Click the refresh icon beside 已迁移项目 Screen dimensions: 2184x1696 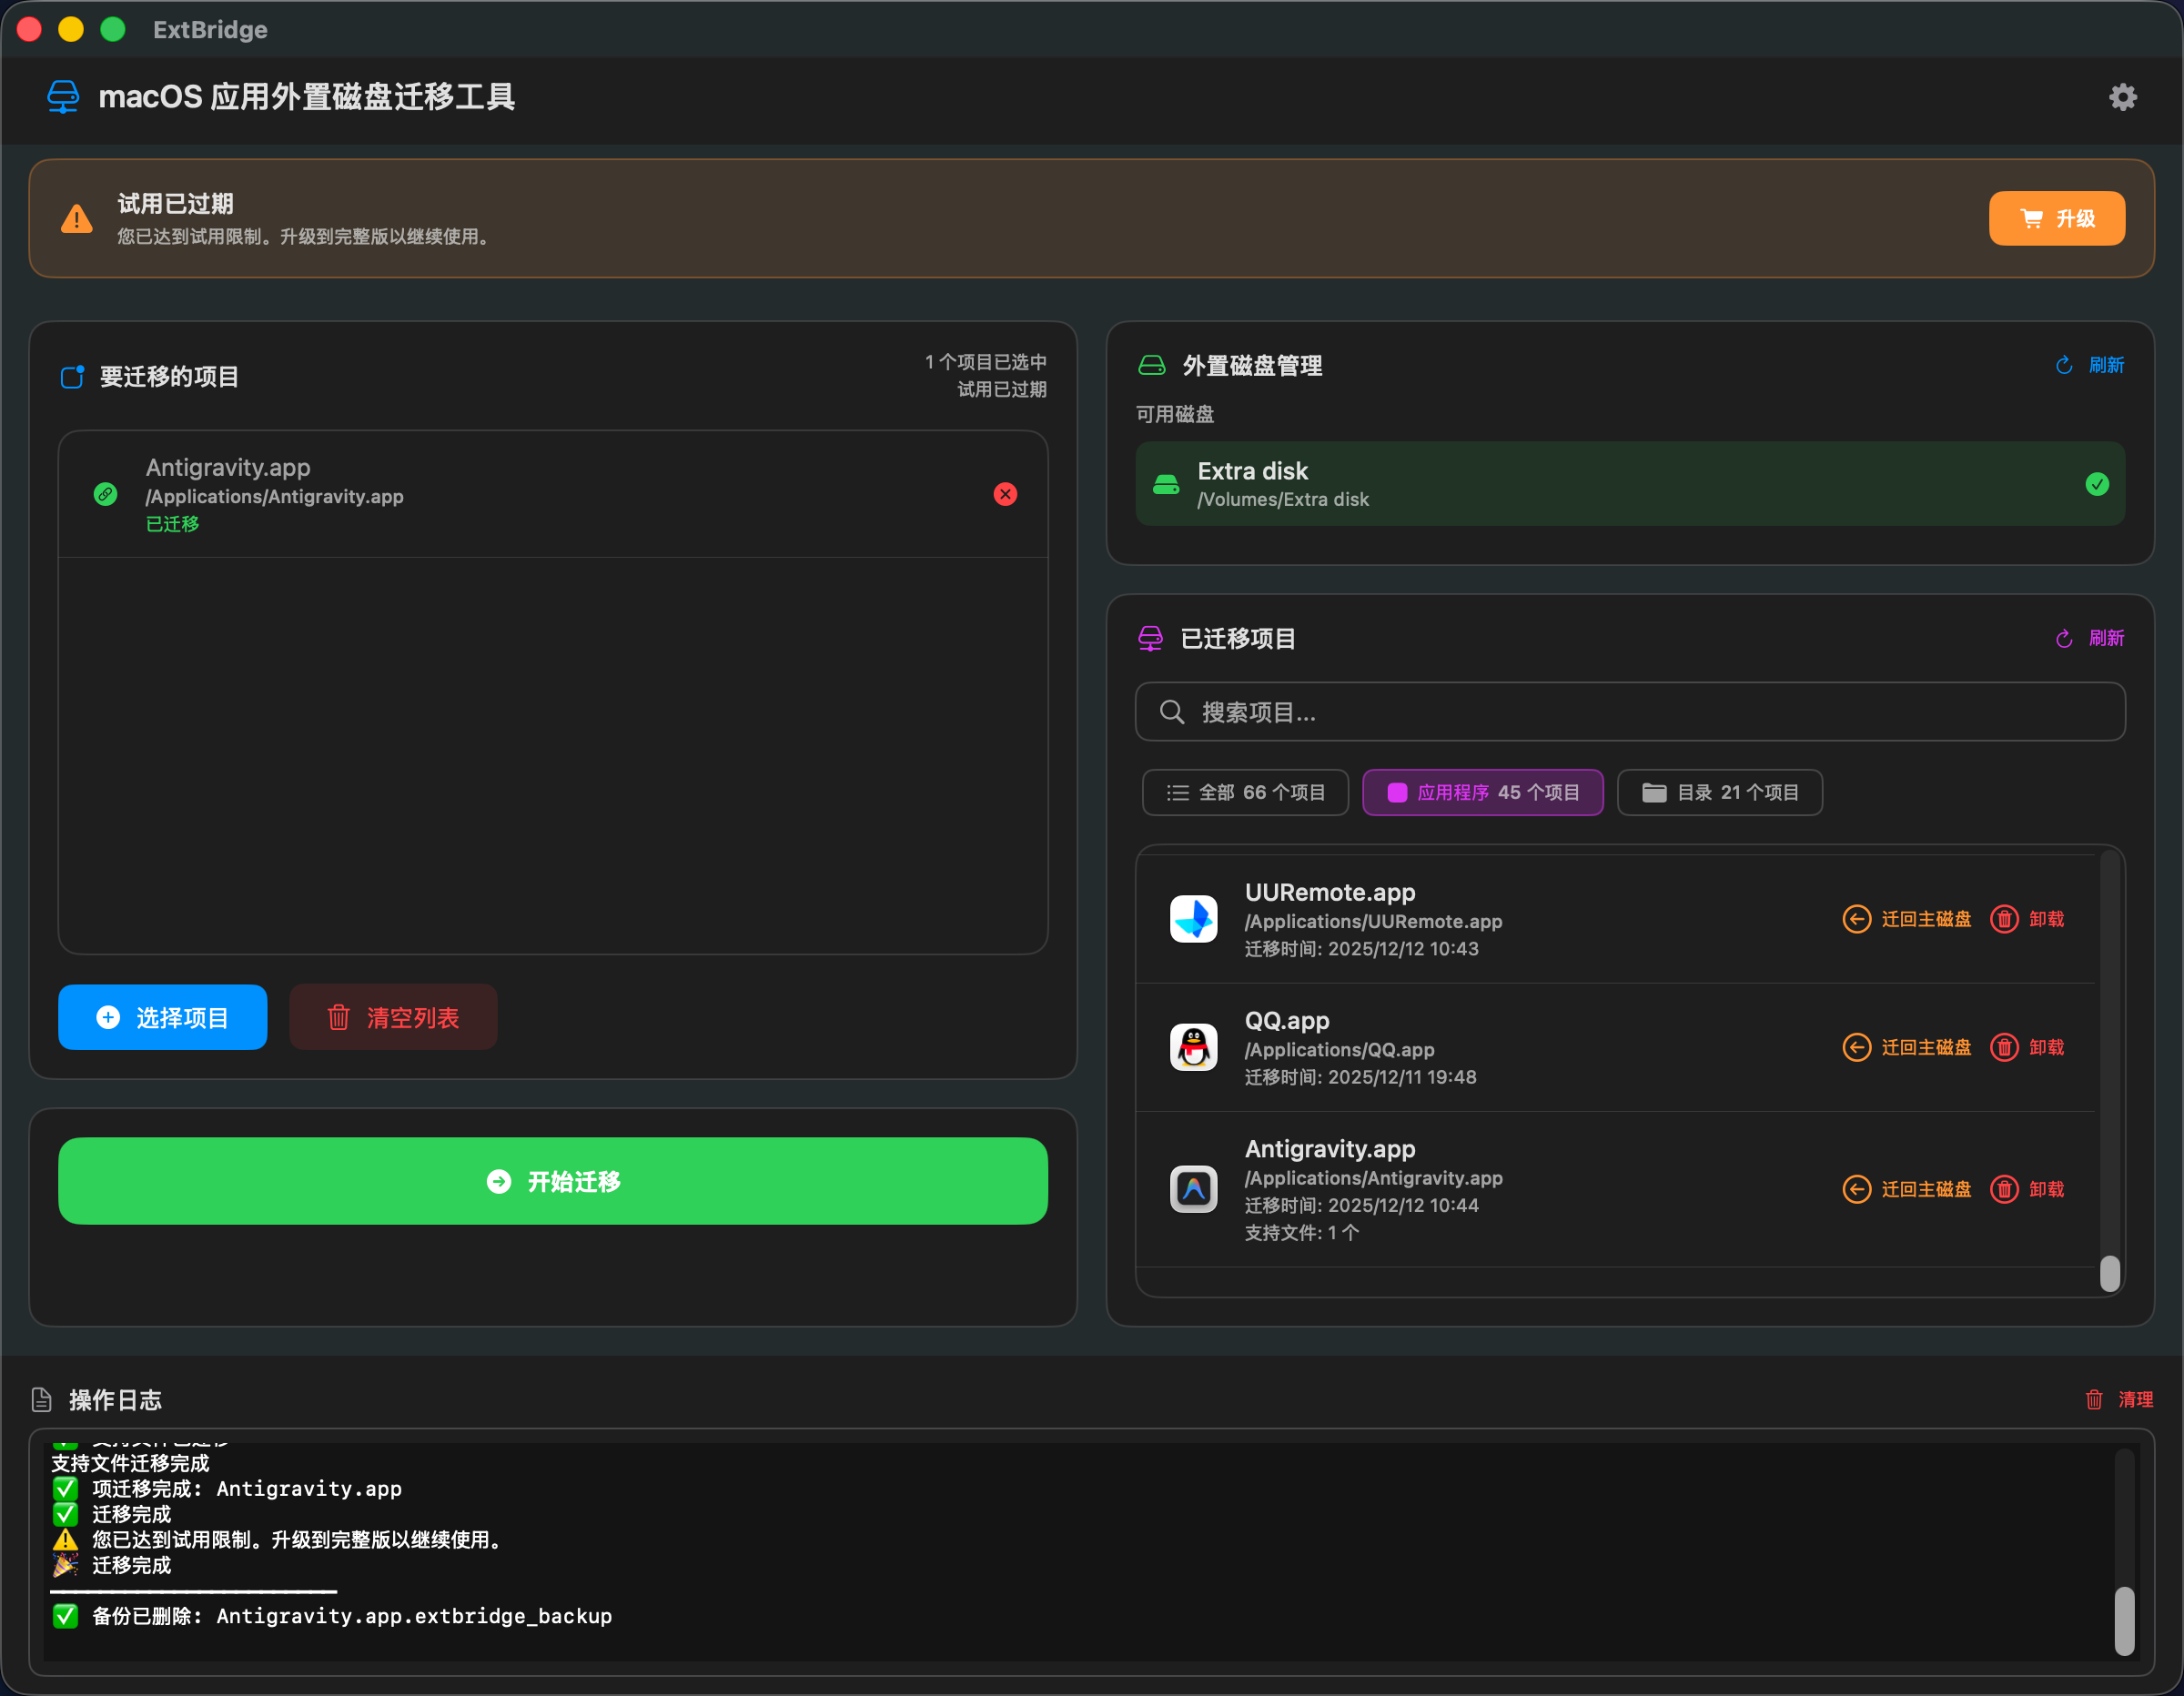(2063, 638)
